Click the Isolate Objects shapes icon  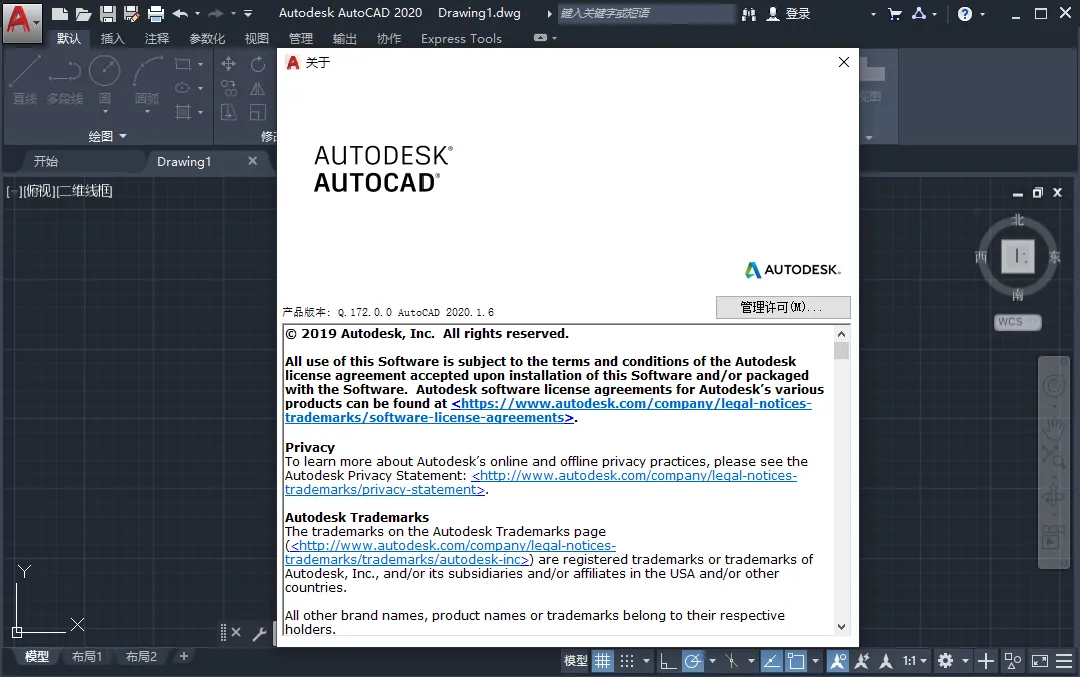point(1013,661)
